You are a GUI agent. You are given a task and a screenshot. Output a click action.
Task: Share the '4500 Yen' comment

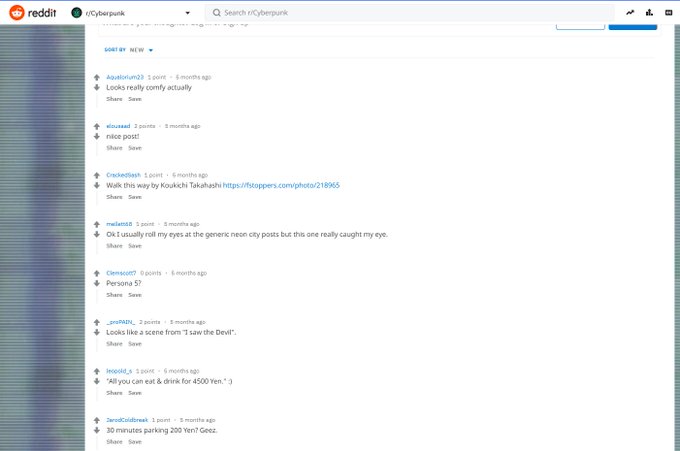[x=114, y=393]
